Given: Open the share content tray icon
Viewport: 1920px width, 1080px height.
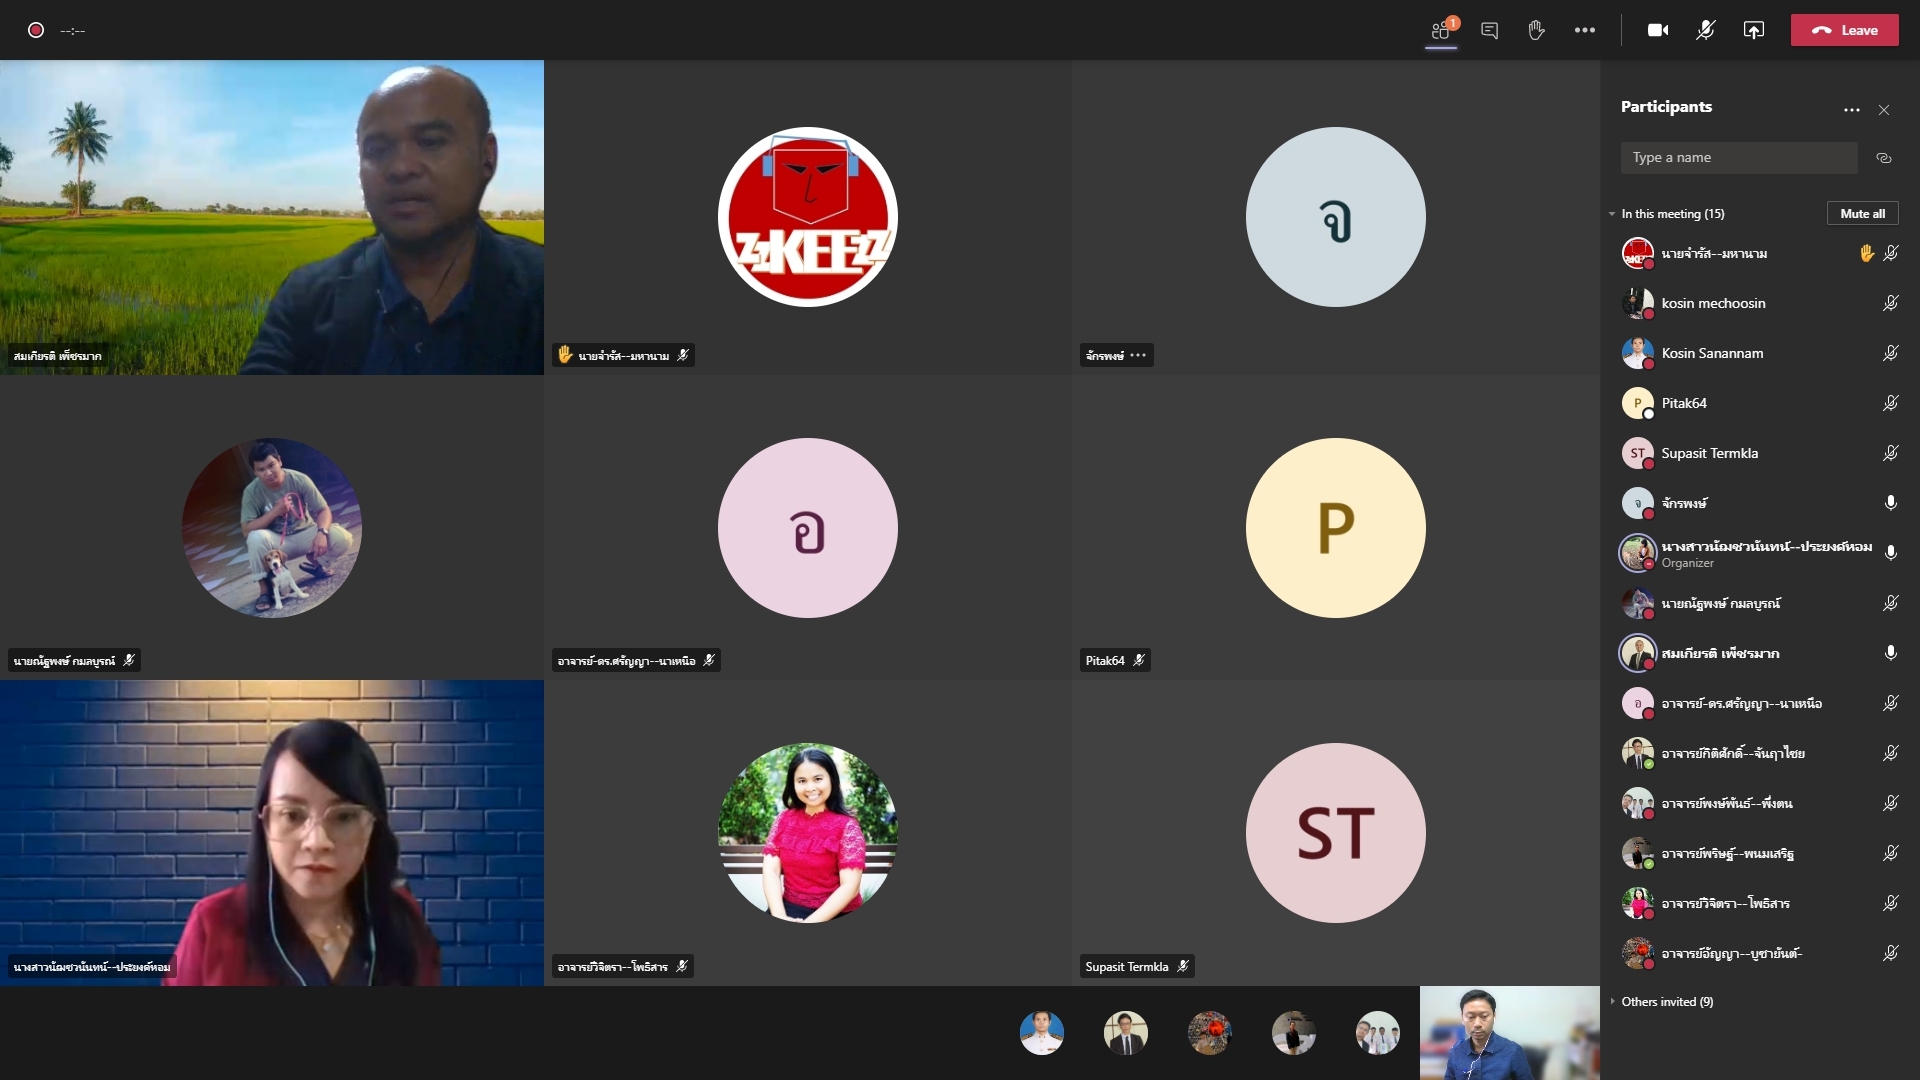Looking at the screenshot, I should pos(1753,30).
